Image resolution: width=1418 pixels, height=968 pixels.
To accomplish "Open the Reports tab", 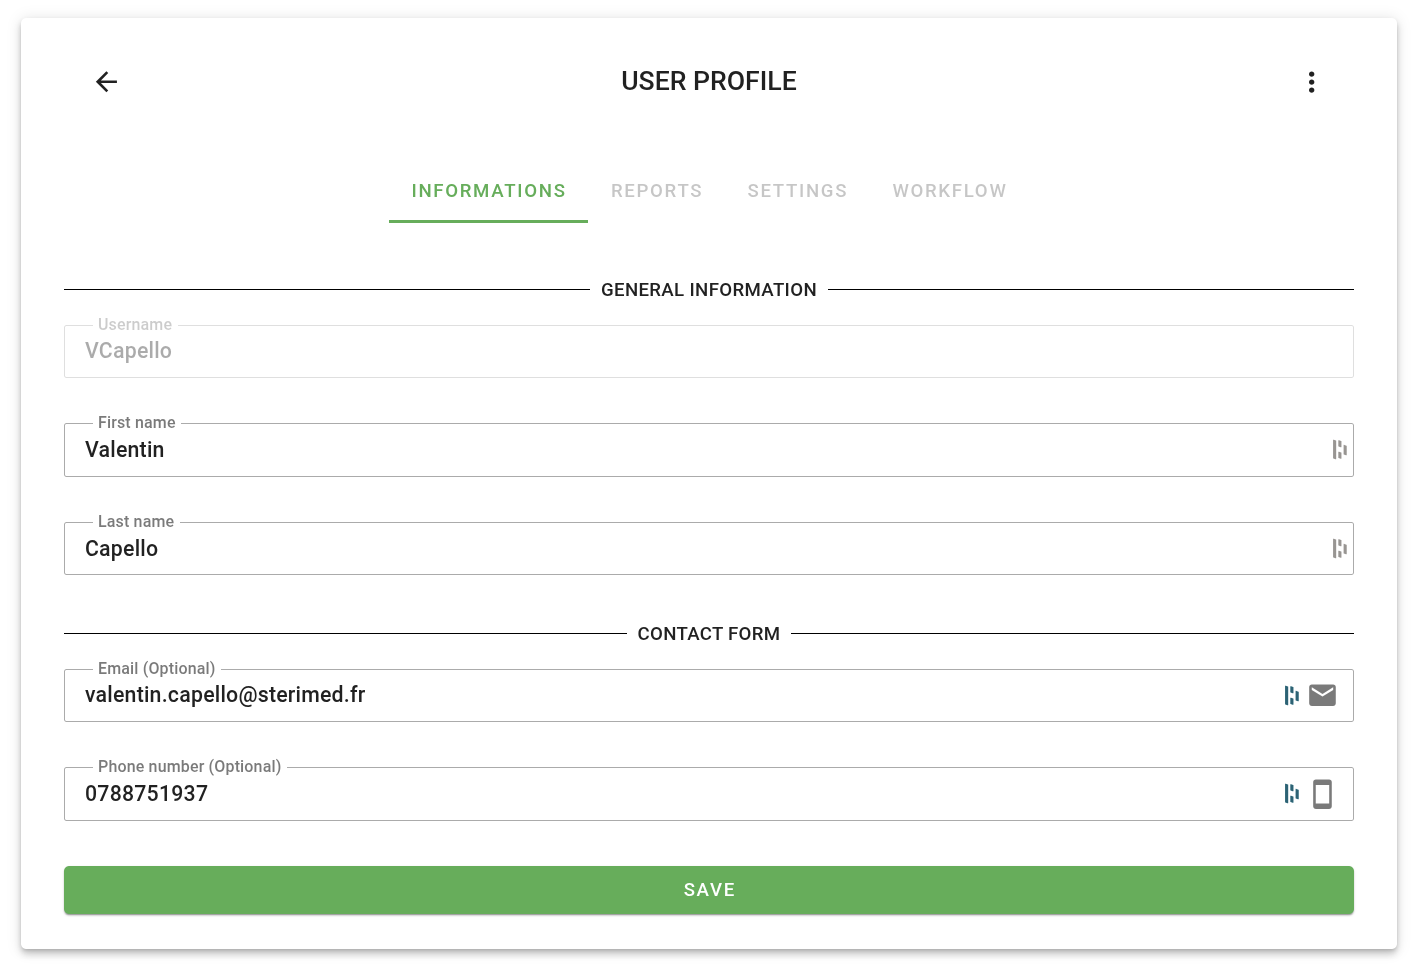I will (x=656, y=191).
